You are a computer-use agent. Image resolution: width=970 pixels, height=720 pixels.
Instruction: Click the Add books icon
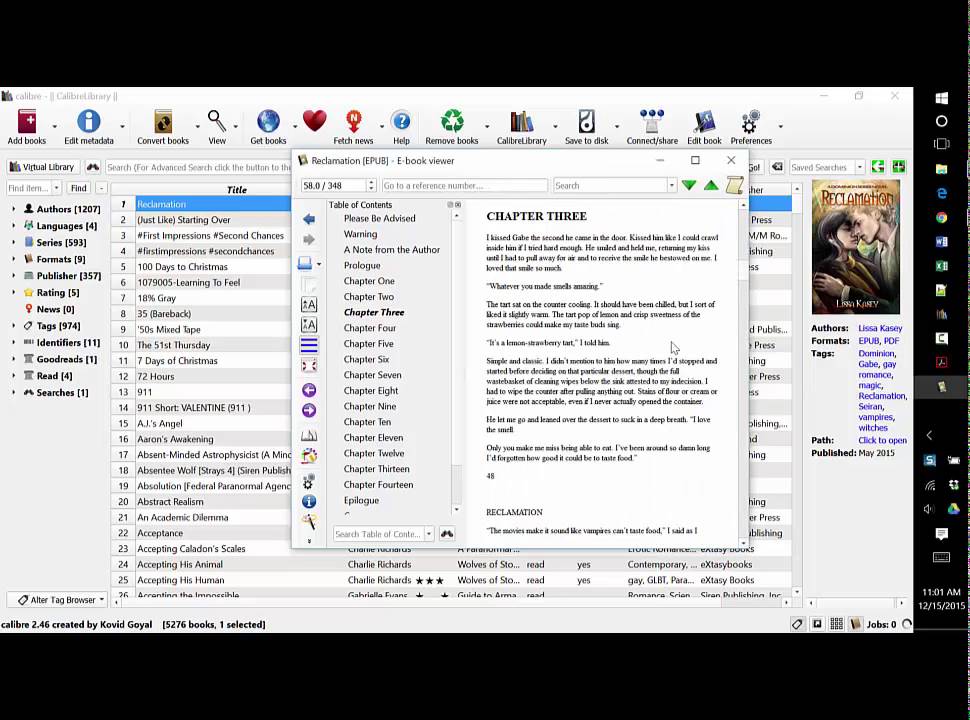click(27, 121)
